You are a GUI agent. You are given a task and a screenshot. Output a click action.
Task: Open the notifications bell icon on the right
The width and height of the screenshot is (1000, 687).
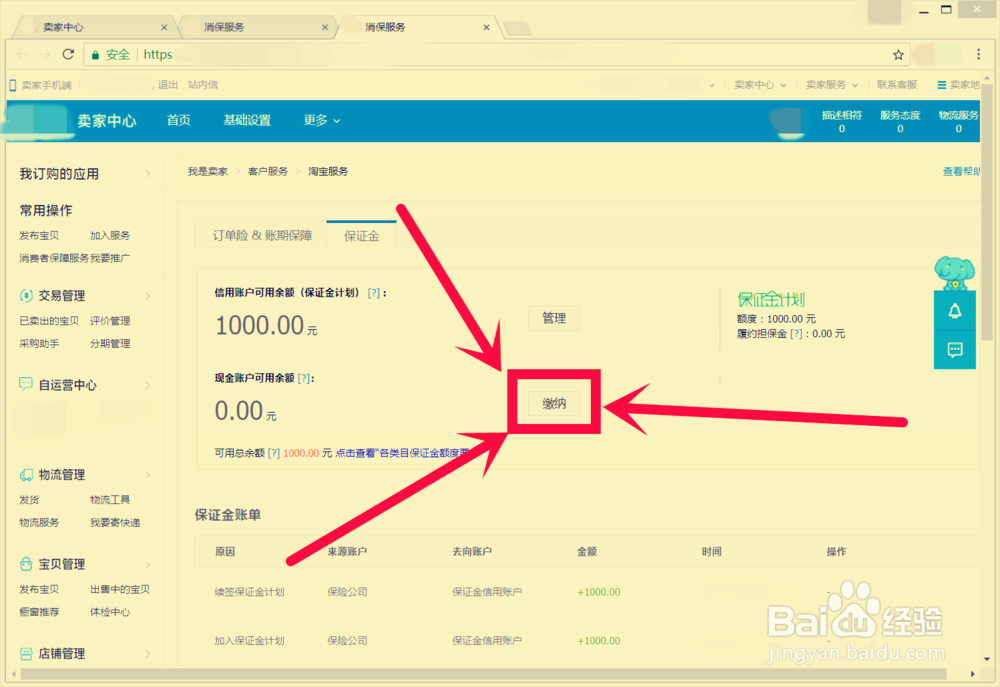tap(954, 312)
